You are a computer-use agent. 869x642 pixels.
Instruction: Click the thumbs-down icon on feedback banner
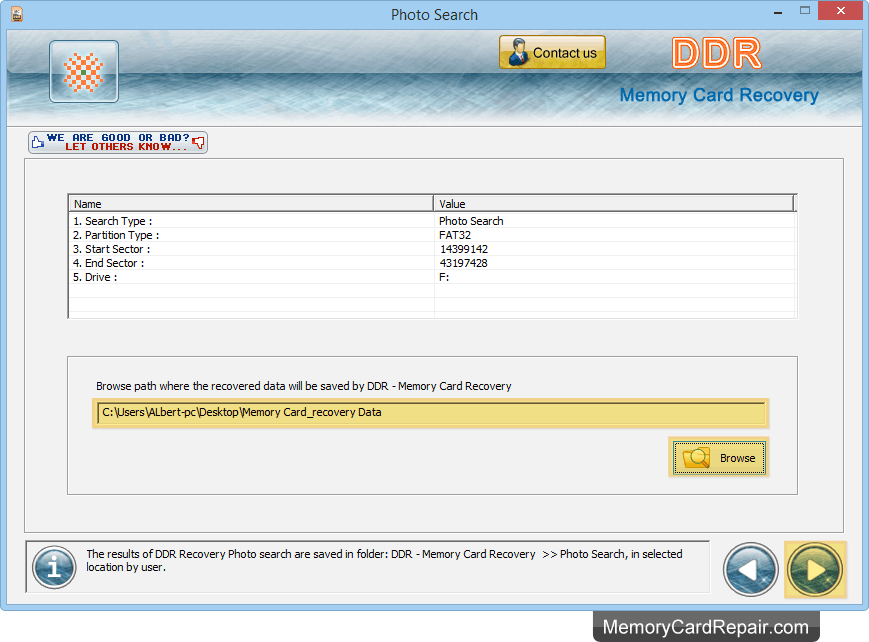point(198,143)
